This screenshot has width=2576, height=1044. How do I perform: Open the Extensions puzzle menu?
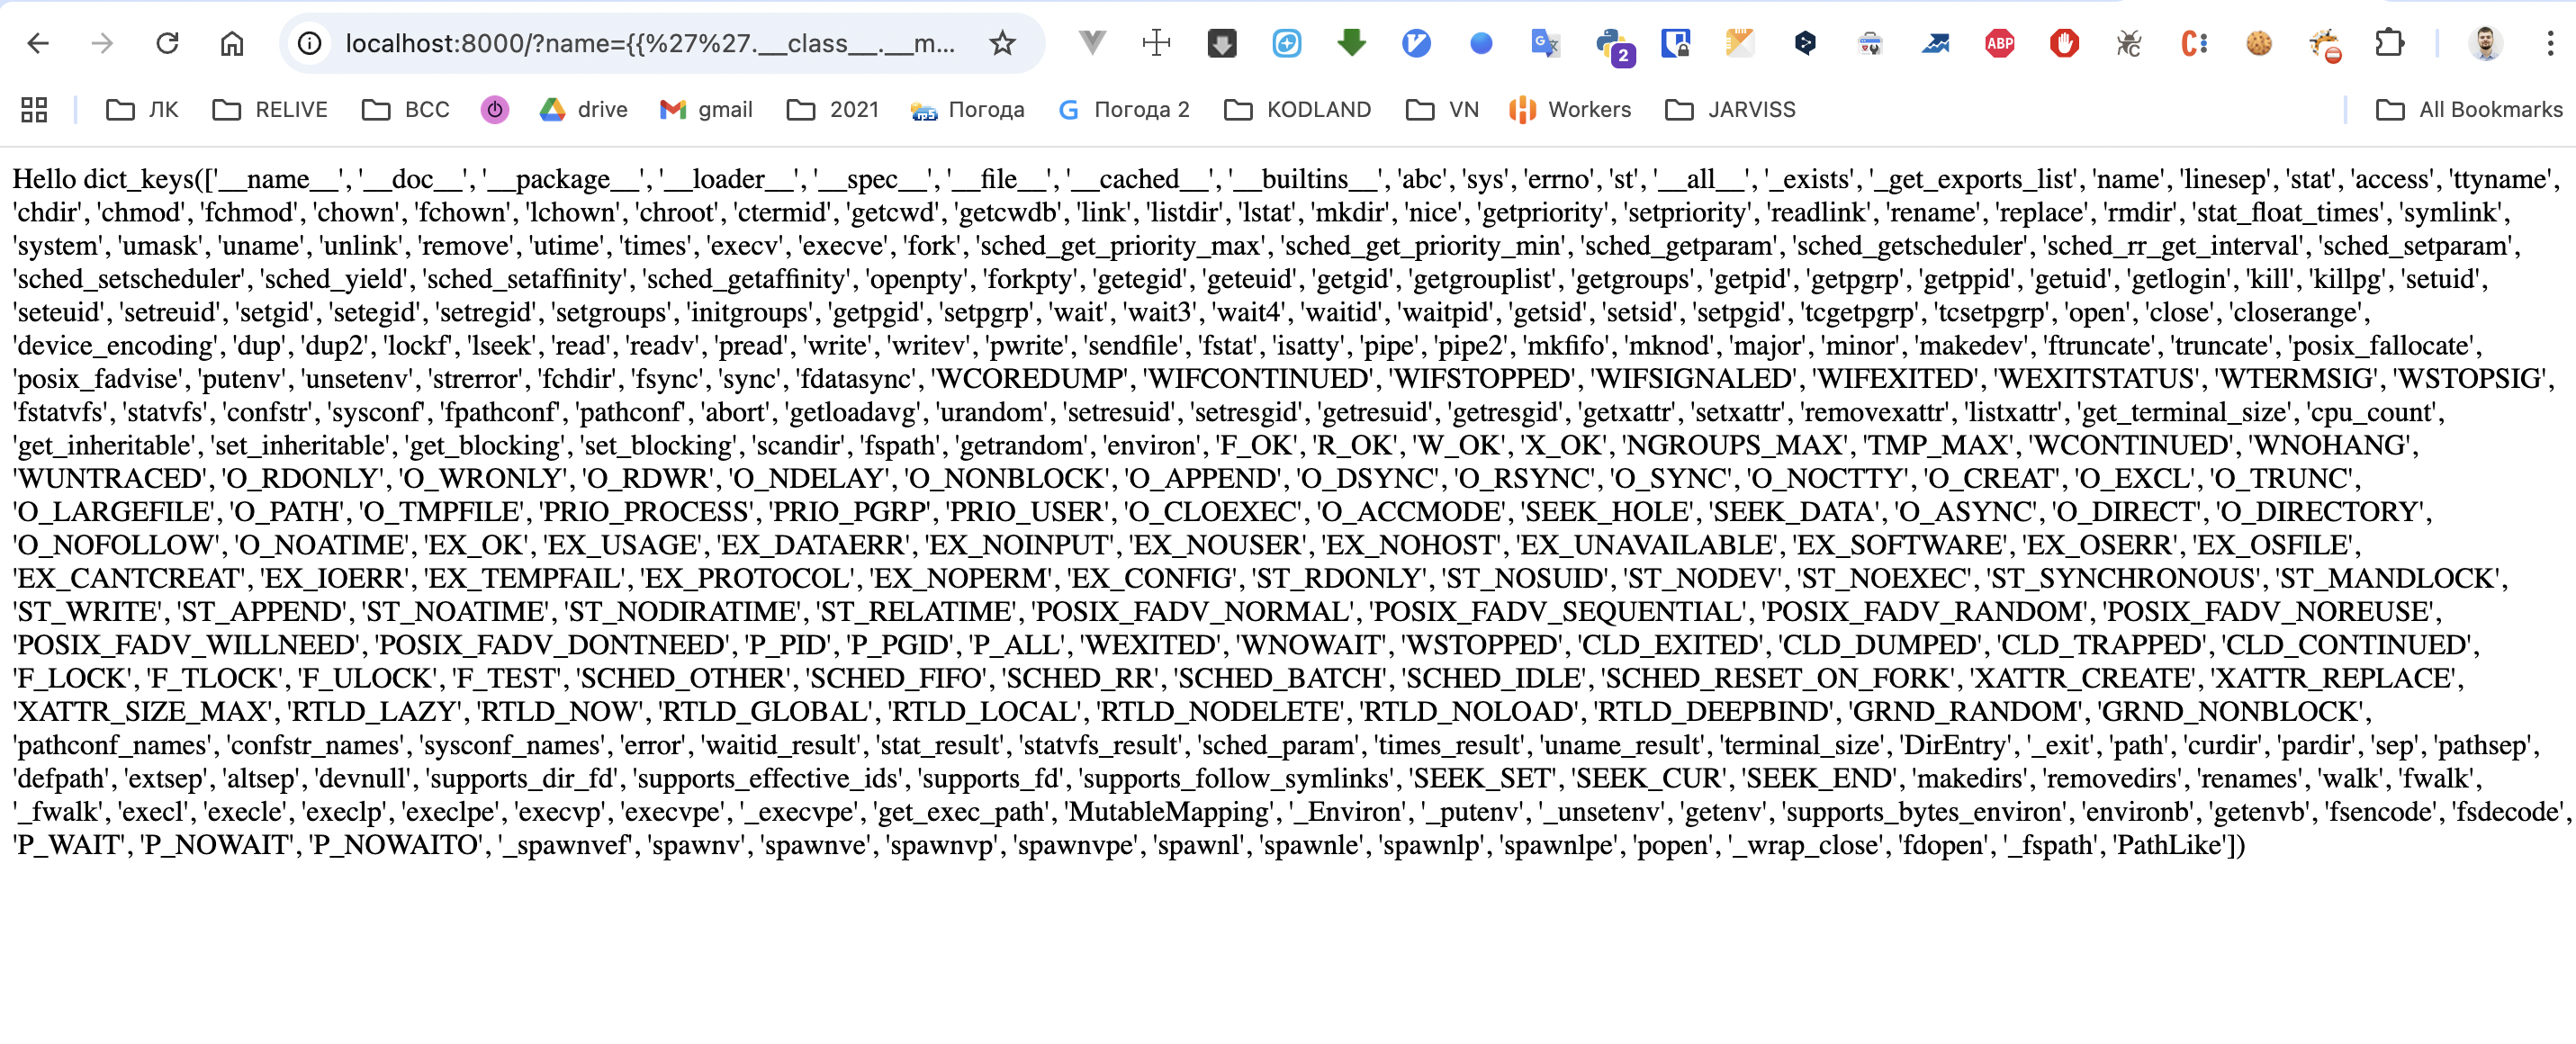[x=2389, y=43]
